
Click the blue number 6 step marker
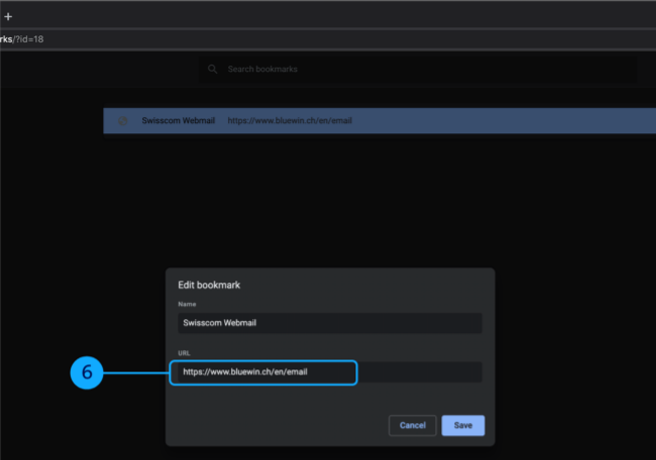pos(87,372)
